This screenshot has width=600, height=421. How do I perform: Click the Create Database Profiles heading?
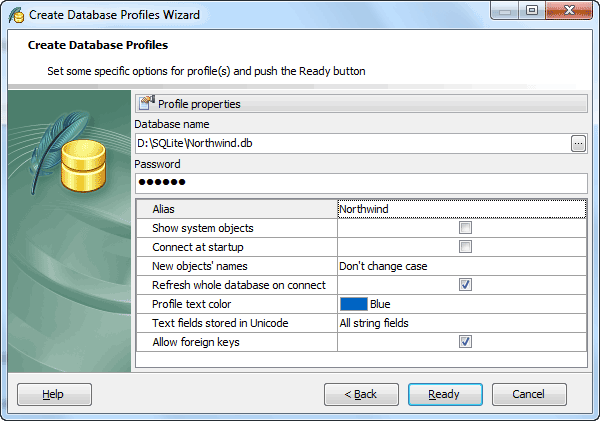click(x=98, y=45)
